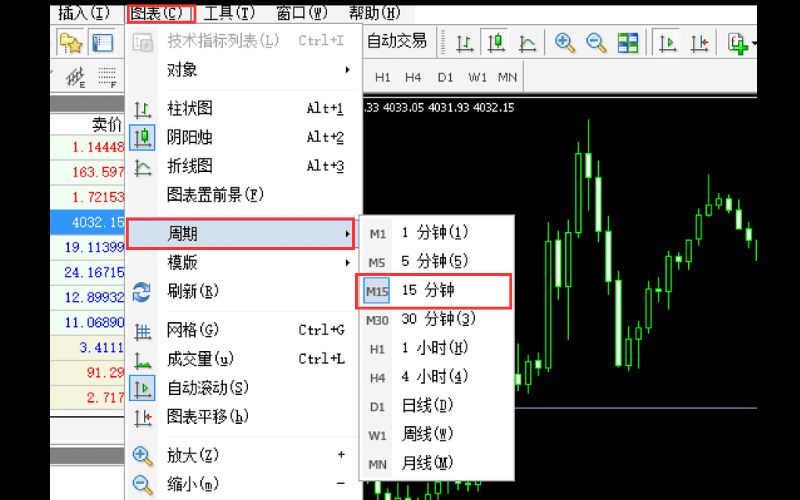Select 月线(M) period
The image size is (800, 500).
pyautogui.click(x=437, y=463)
